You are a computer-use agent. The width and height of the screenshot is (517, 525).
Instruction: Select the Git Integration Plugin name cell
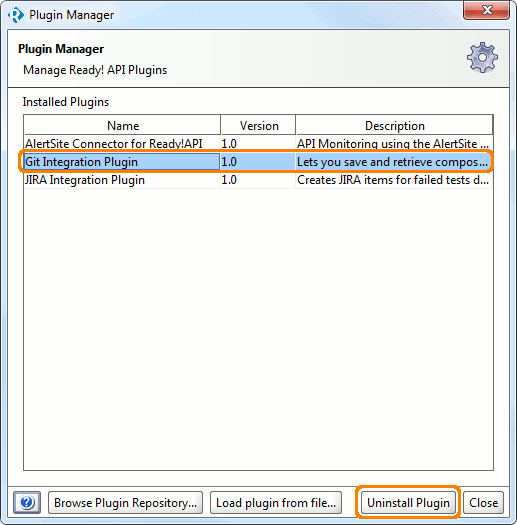pyautogui.click(x=122, y=162)
